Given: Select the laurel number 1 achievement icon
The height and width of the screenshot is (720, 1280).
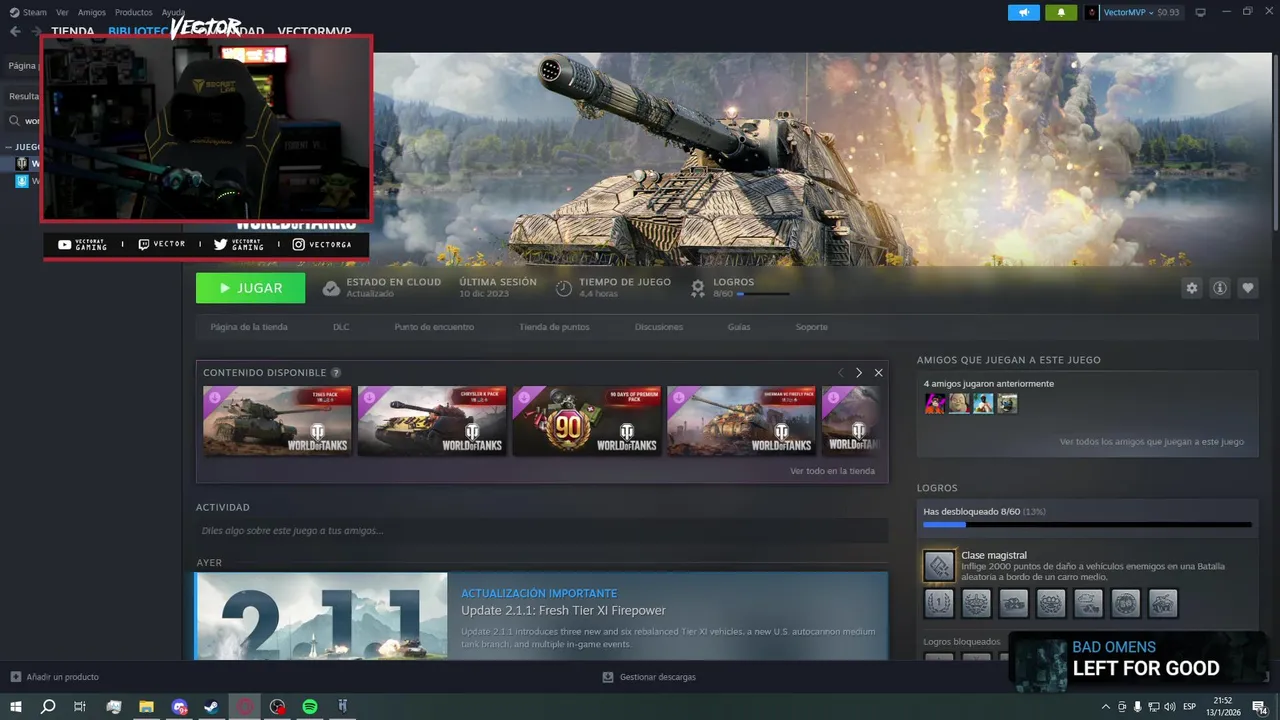Looking at the screenshot, I should [939, 603].
